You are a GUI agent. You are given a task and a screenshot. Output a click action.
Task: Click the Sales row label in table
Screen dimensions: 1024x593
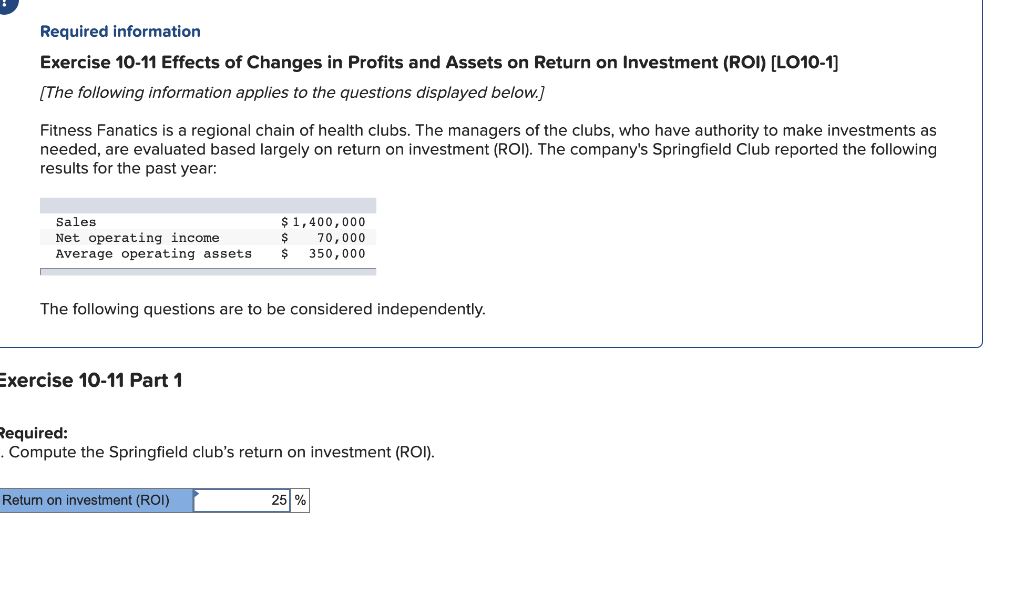click(76, 222)
